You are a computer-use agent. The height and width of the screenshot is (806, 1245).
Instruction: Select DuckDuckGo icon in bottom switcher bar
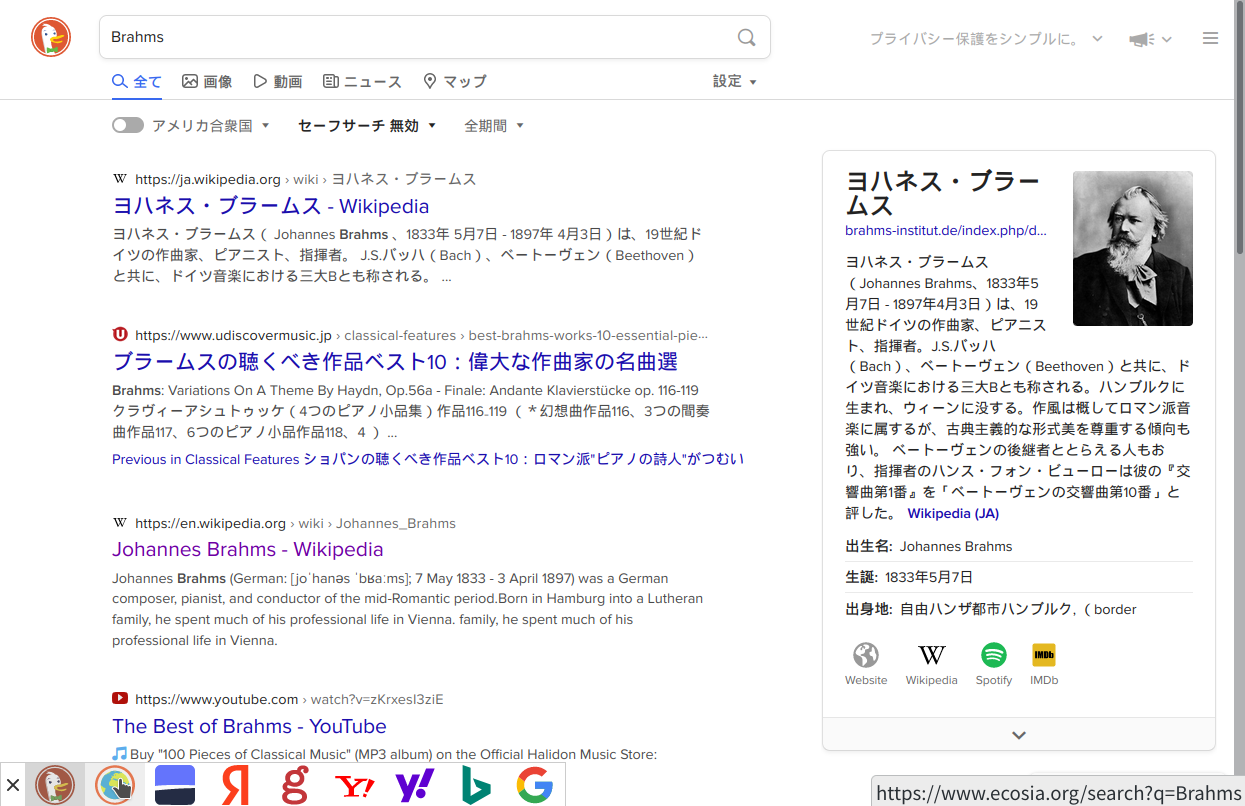point(55,785)
